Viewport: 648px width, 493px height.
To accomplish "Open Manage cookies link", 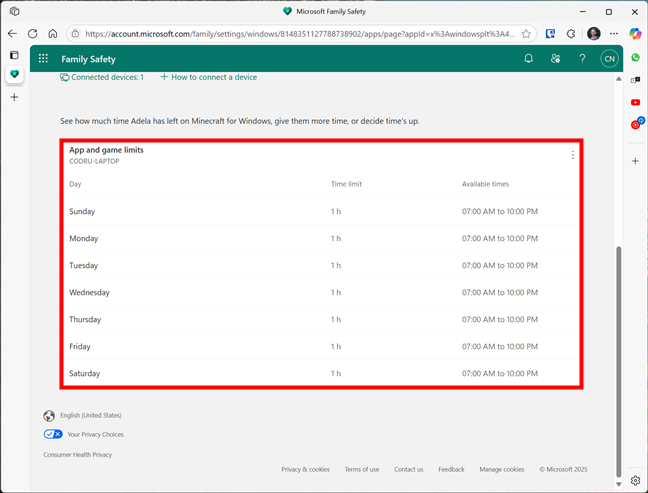I will (502, 469).
